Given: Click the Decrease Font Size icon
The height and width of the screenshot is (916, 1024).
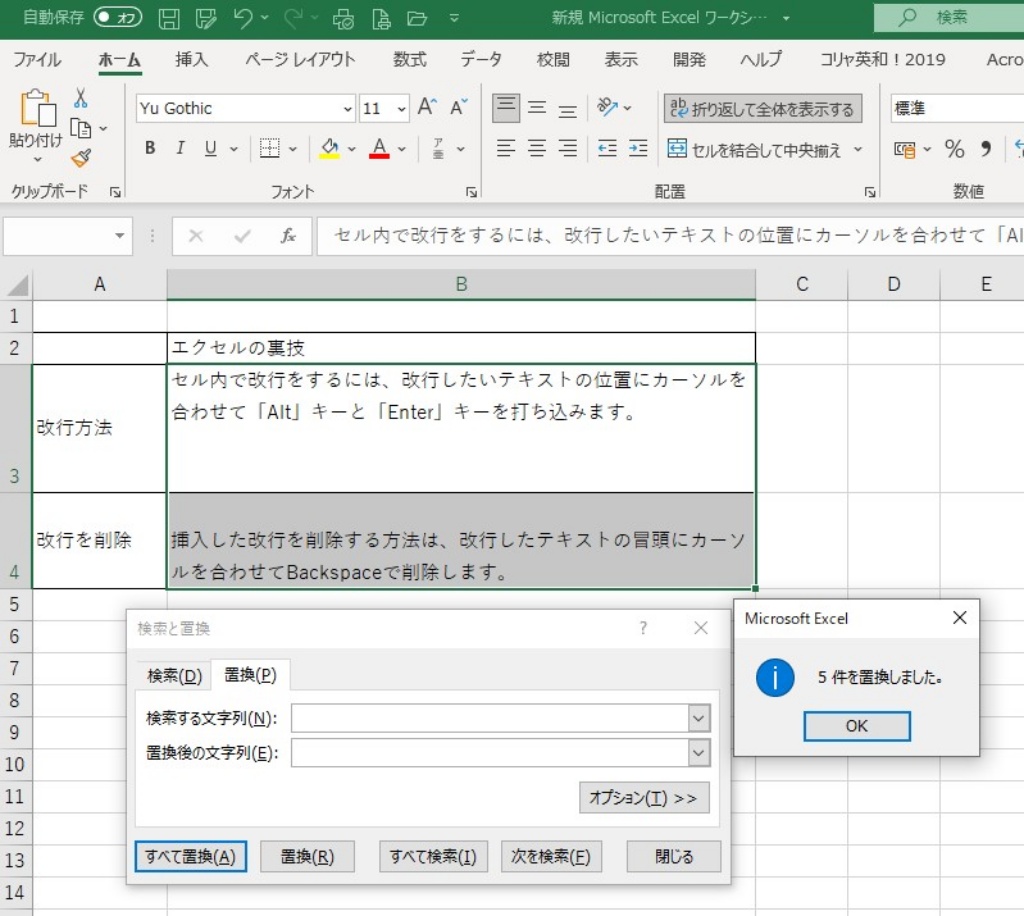Looking at the screenshot, I should click(459, 107).
